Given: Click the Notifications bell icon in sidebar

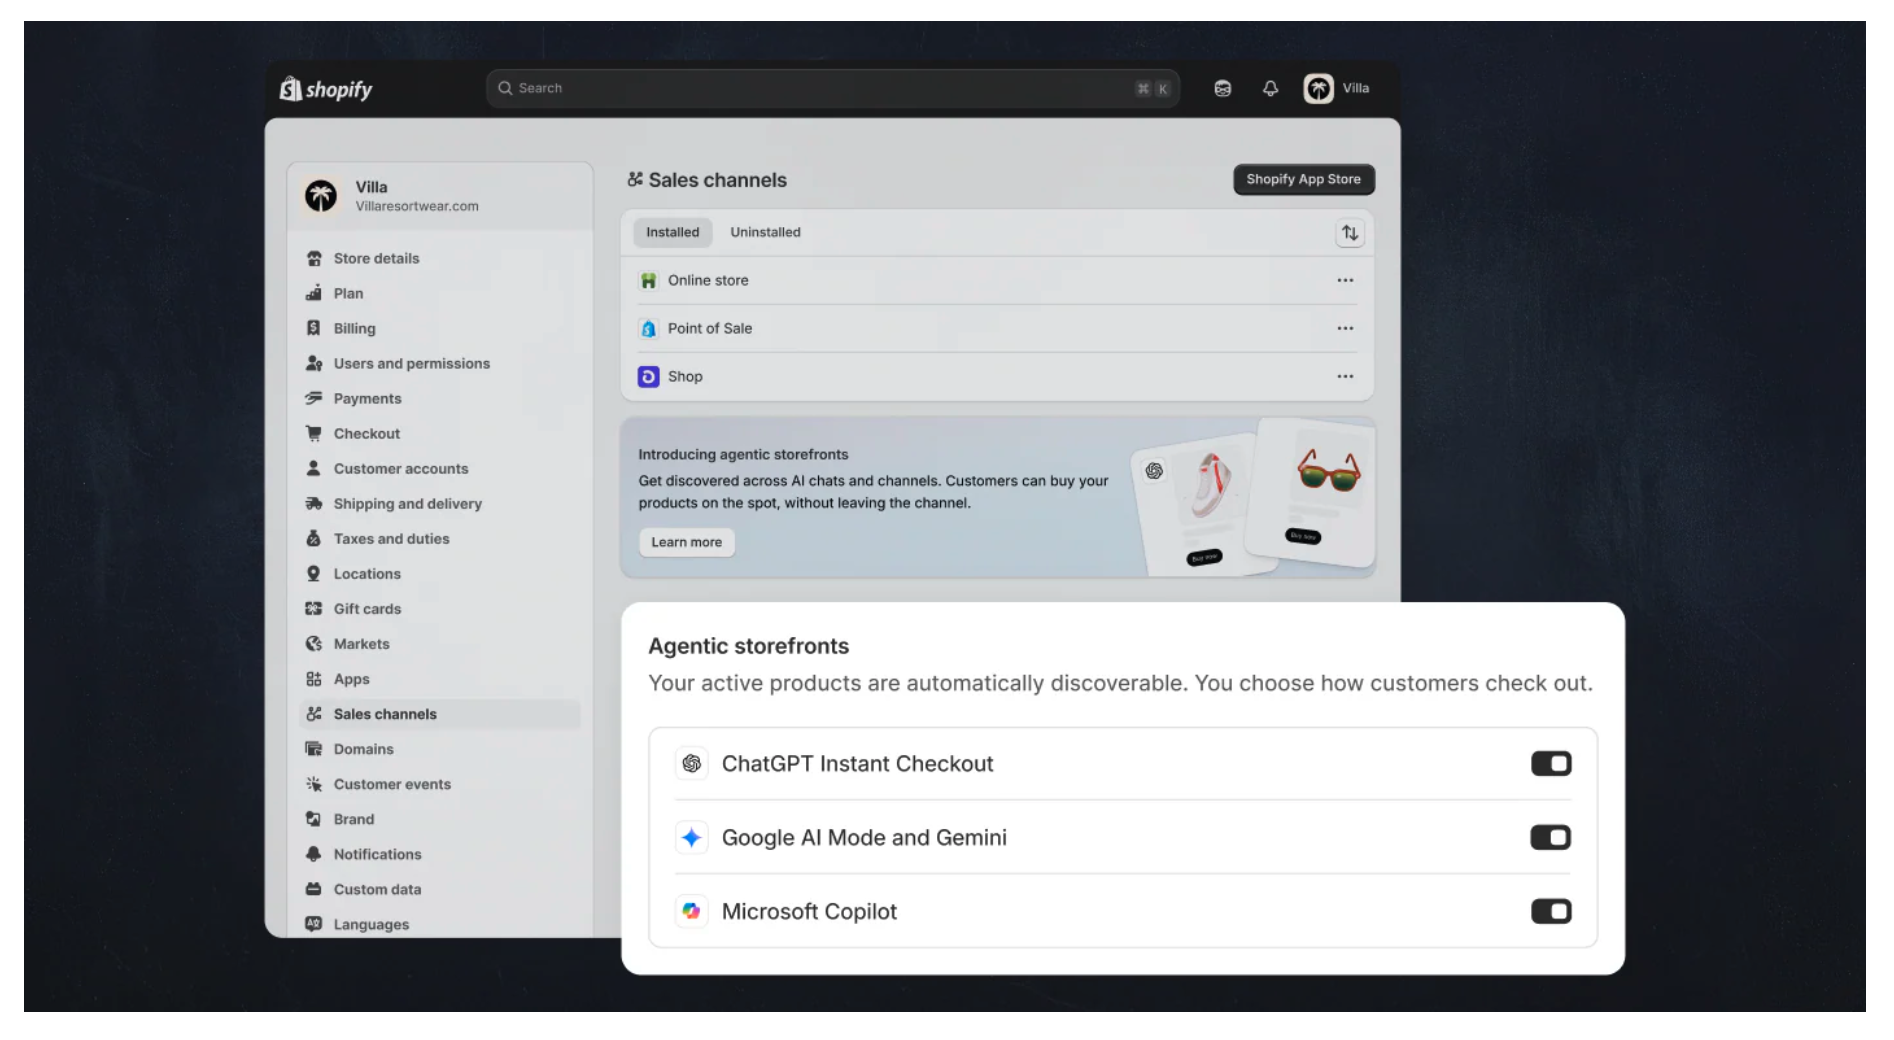Looking at the screenshot, I should click(x=314, y=853).
